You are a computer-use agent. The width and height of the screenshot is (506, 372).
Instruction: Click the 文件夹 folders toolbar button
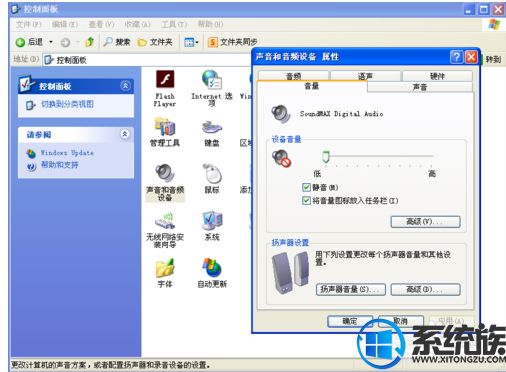155,42
